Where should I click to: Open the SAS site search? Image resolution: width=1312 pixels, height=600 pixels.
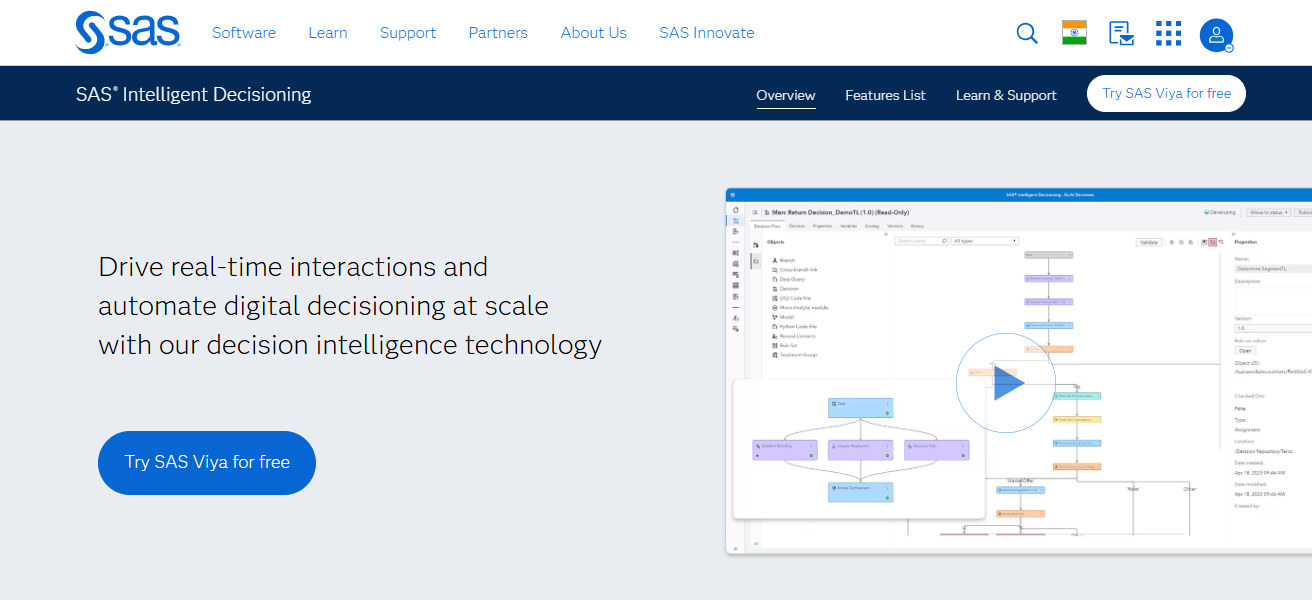[1026, 33]
